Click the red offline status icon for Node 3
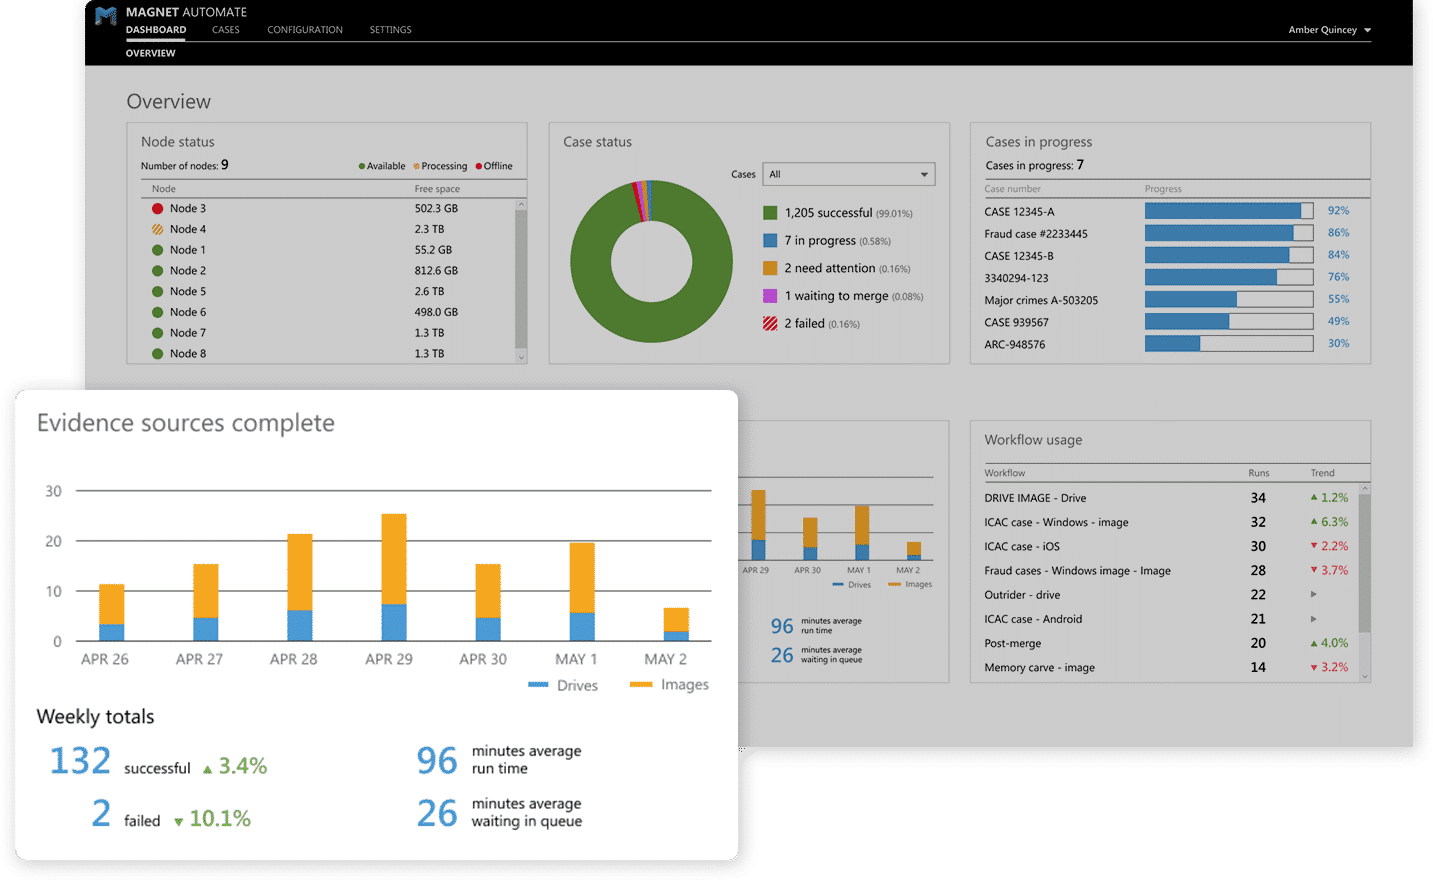Viewport: 1433px width, 880px height. (x=157, y=209)
